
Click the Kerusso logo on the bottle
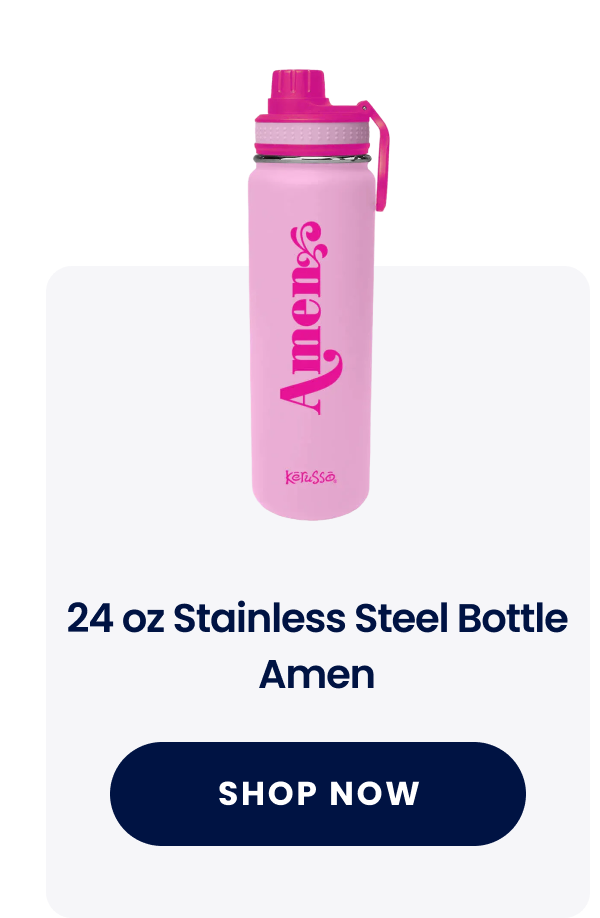[311, 477]
